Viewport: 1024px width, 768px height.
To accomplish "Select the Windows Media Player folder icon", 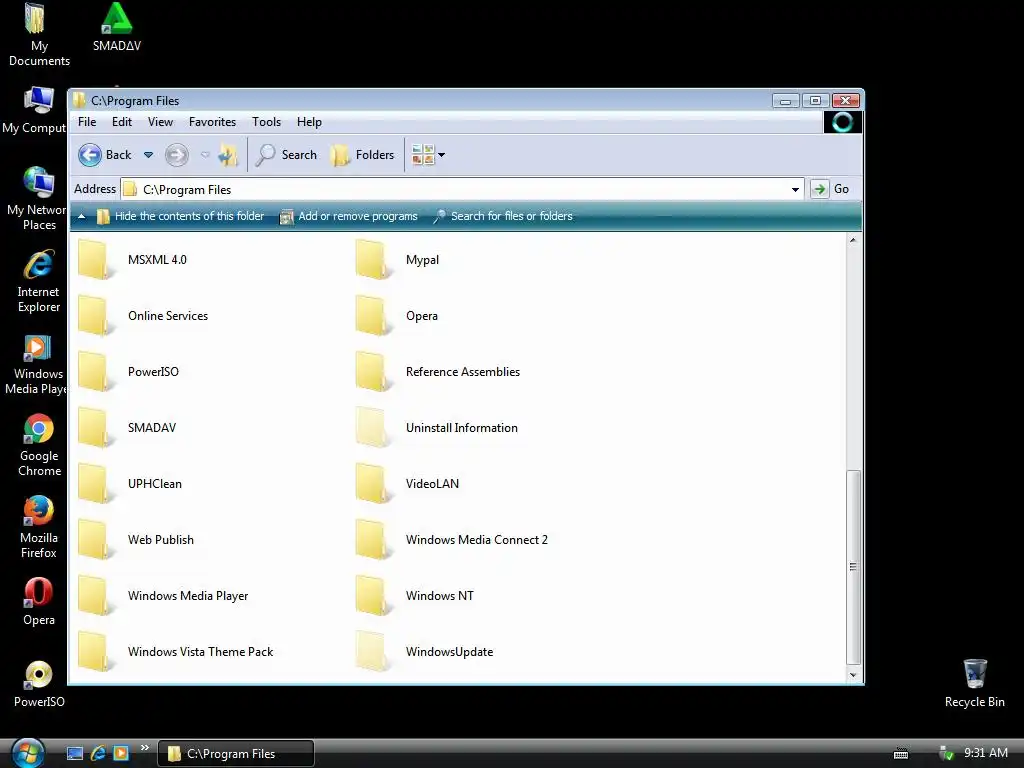I will point(94,596).
